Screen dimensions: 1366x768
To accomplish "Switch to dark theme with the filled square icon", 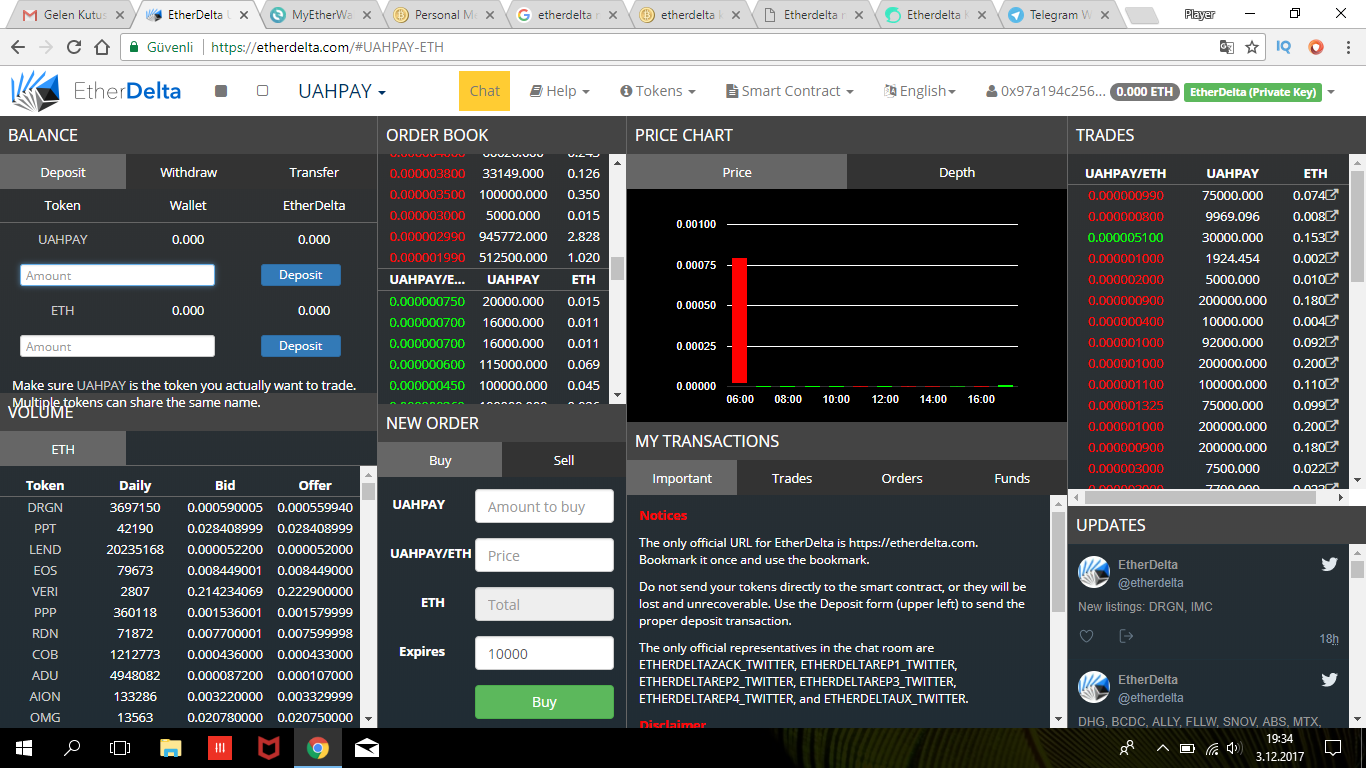I will 222,91.
